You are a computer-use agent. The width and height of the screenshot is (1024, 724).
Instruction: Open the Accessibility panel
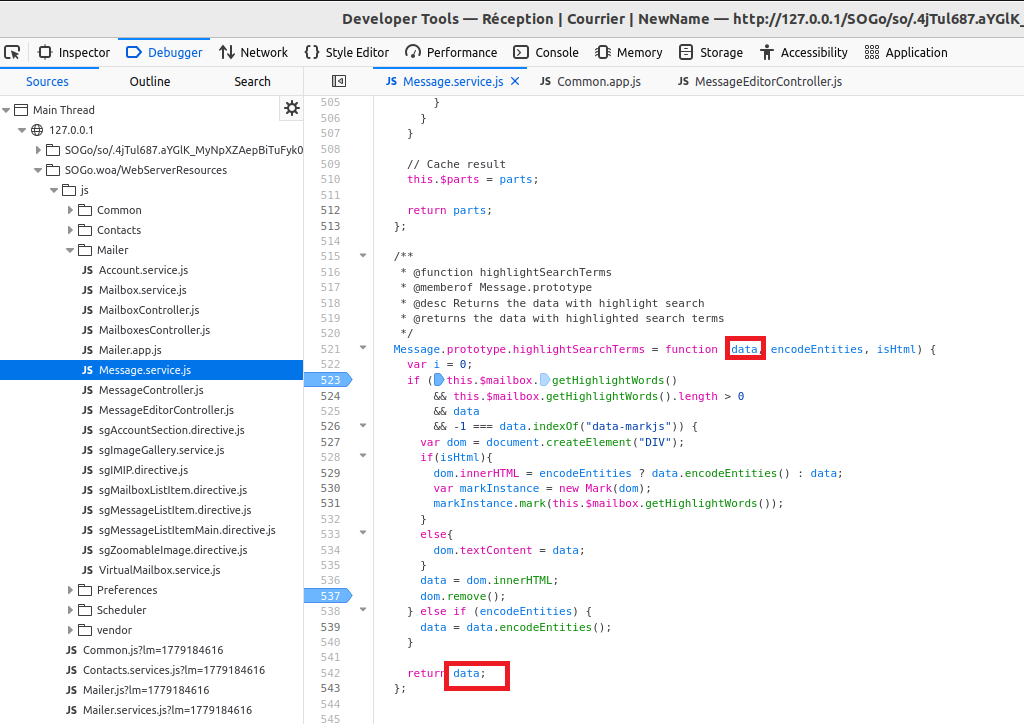point(804,52)
